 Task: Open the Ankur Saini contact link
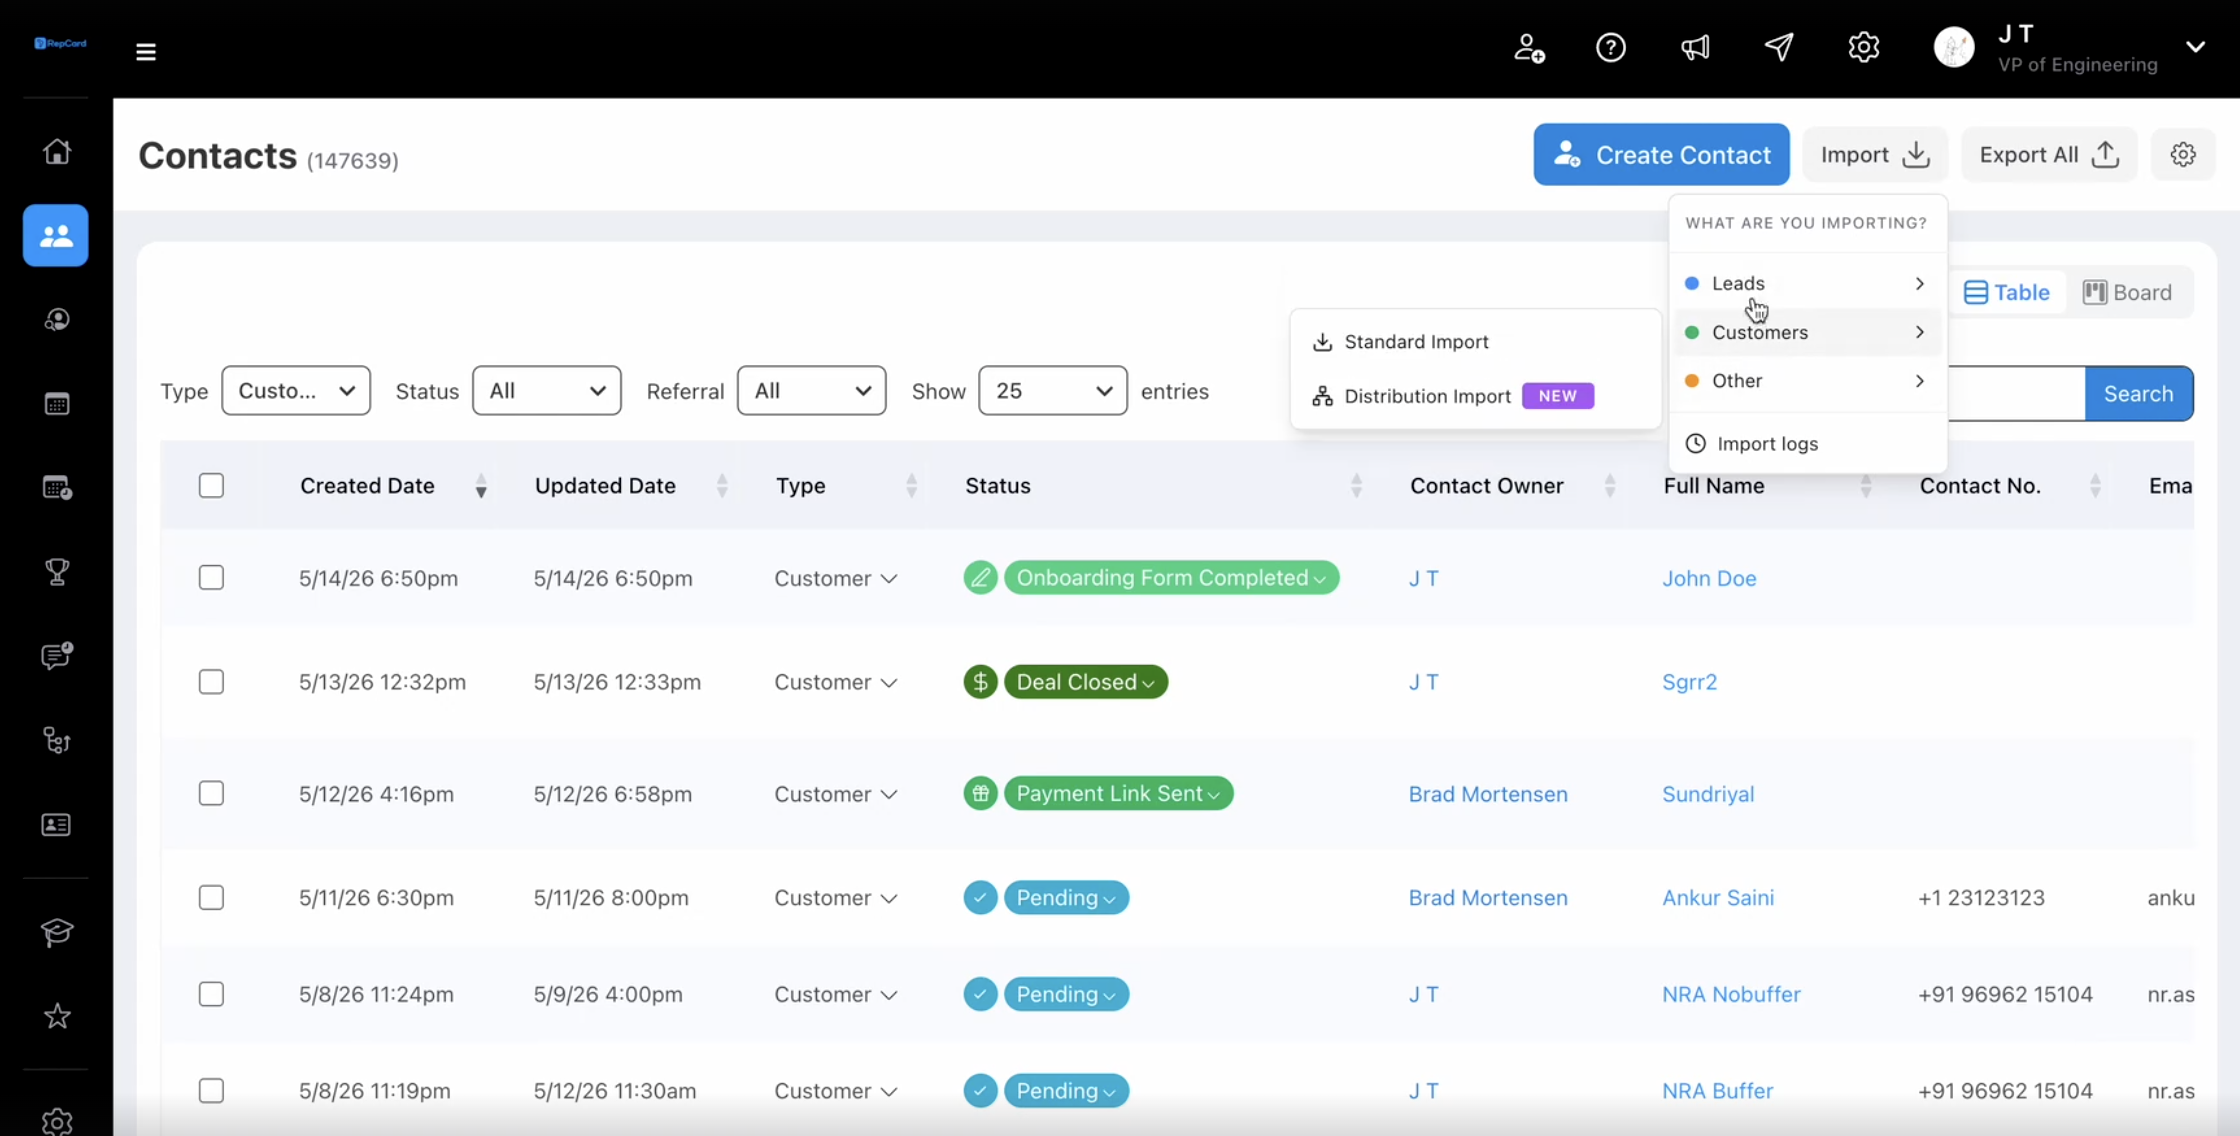(x=1718, y=898)
